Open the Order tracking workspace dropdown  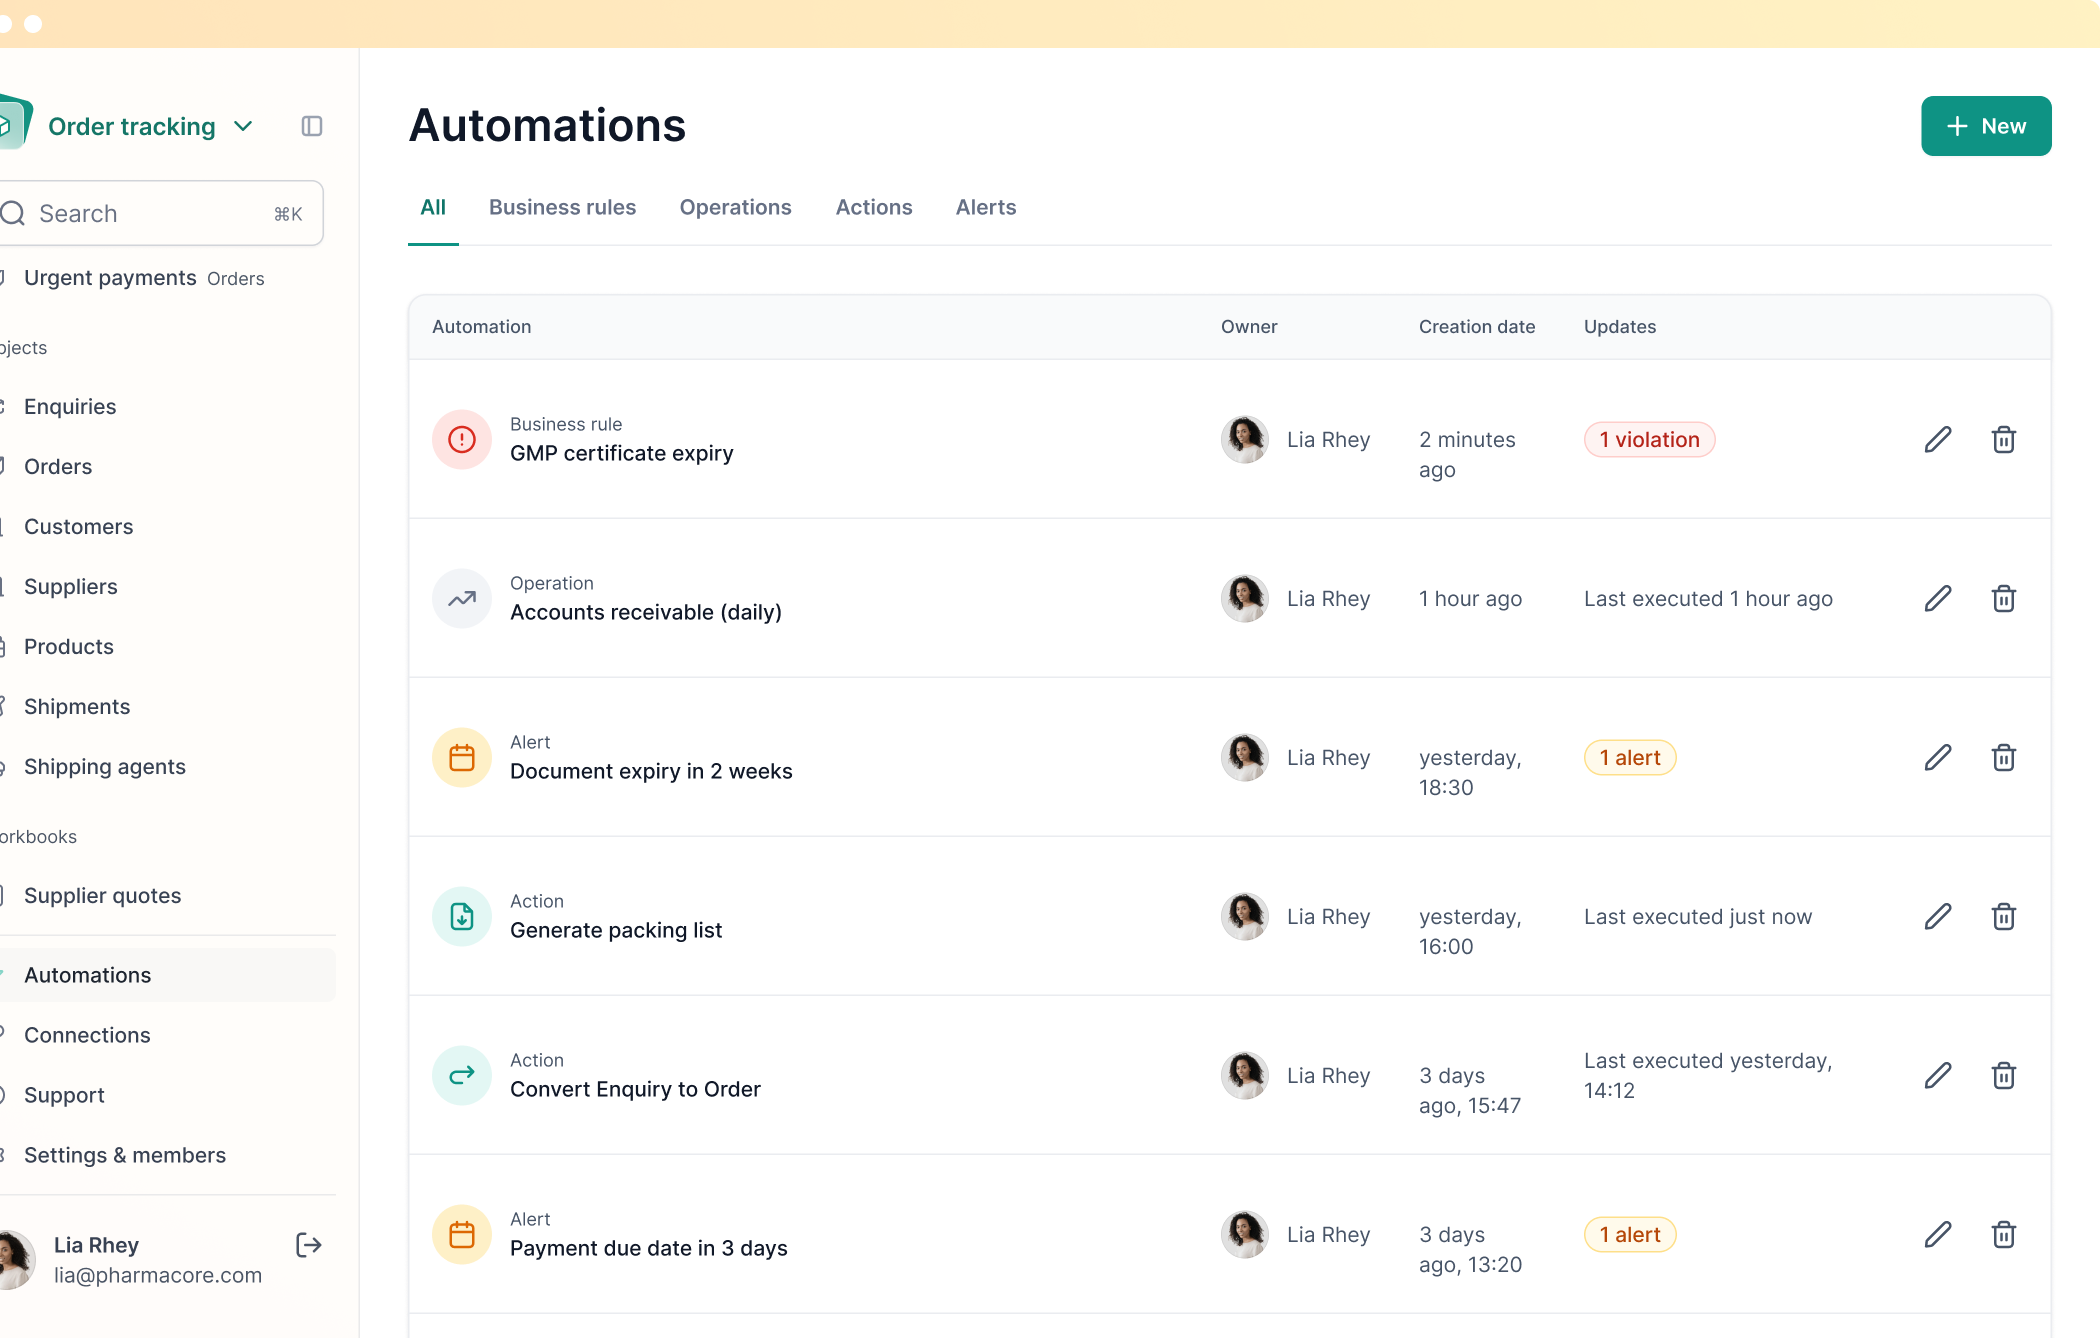click(243, 126)
